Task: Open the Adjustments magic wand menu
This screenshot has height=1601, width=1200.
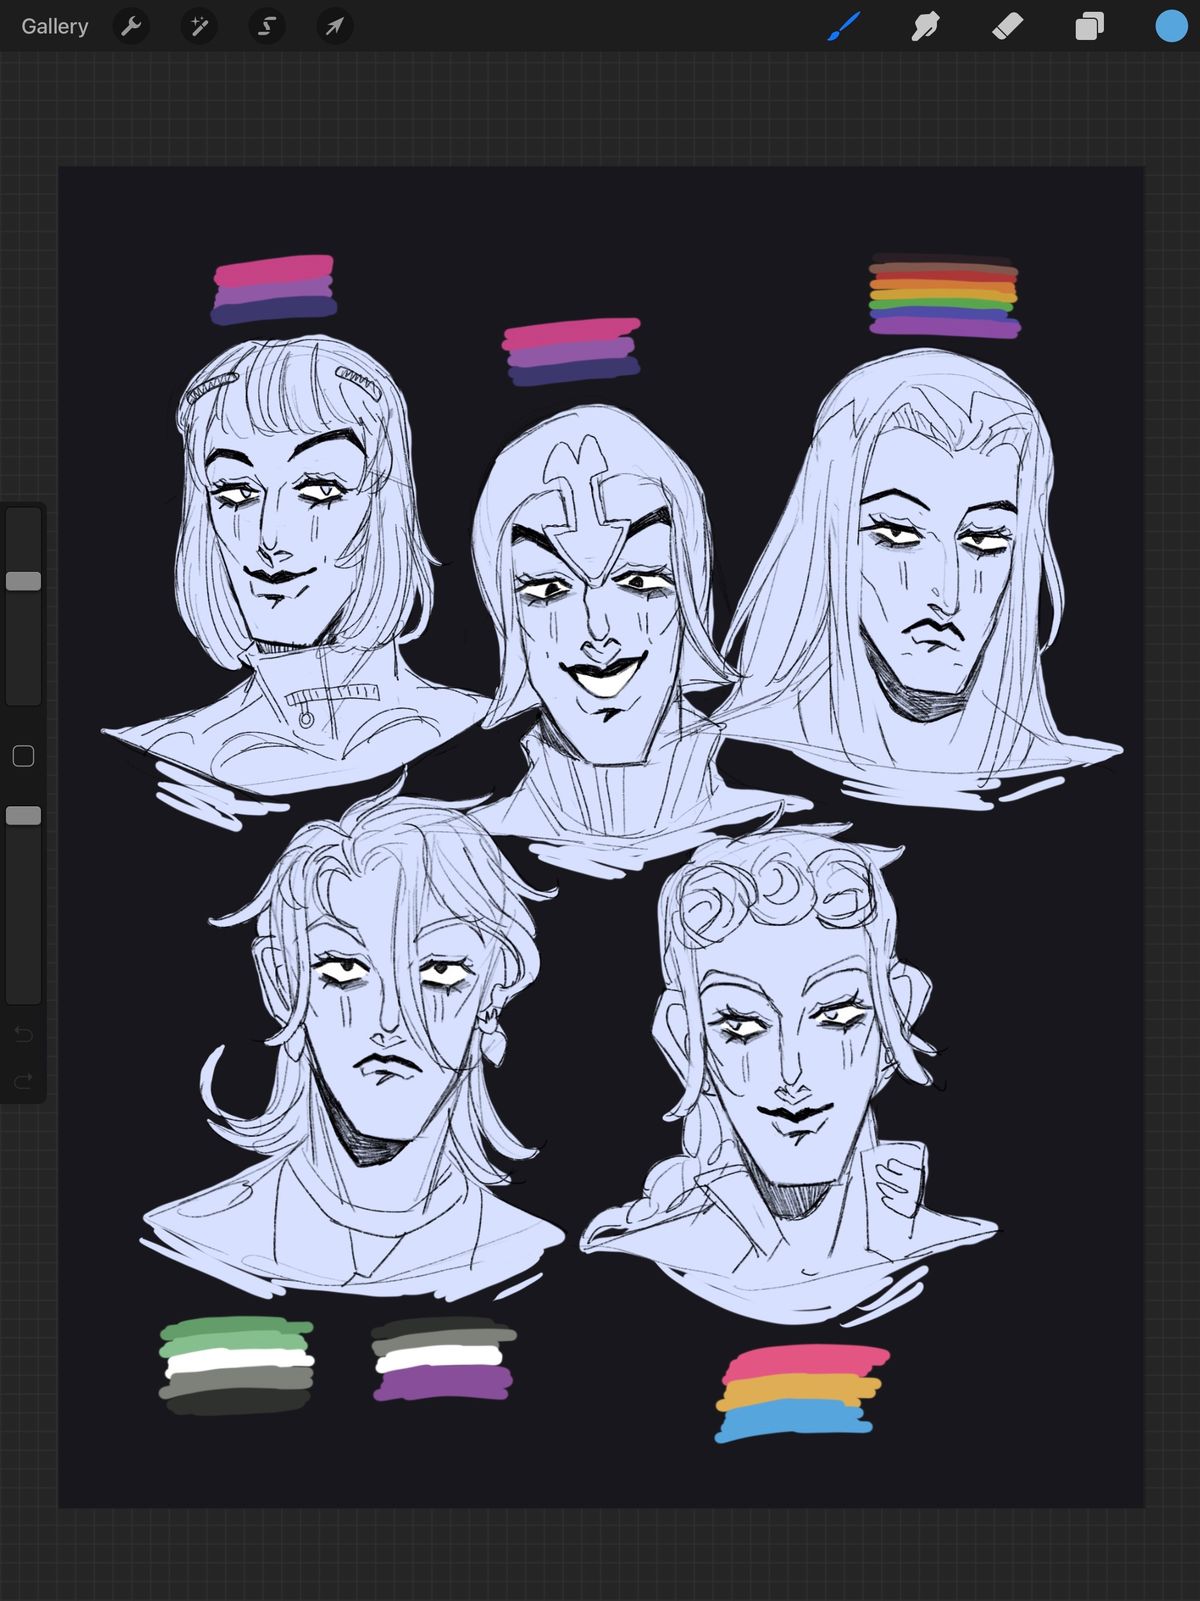Action: 199,27
